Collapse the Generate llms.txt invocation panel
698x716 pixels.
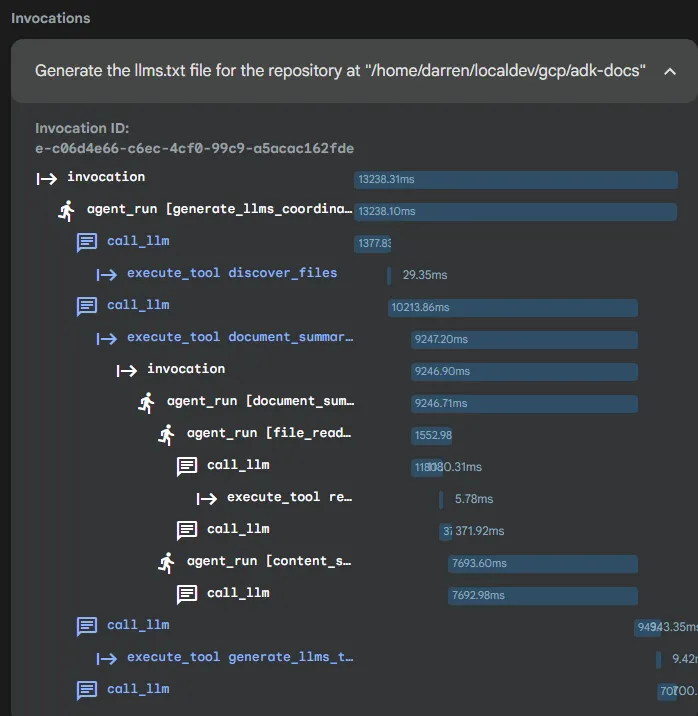670,72
